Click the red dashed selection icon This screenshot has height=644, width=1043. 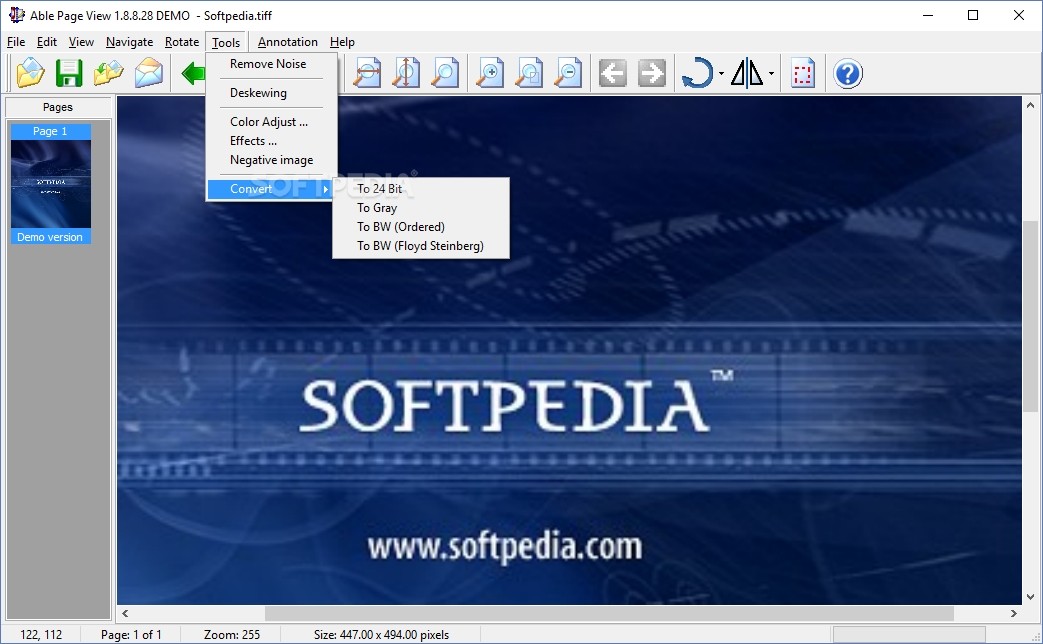(x=803, y=73)
